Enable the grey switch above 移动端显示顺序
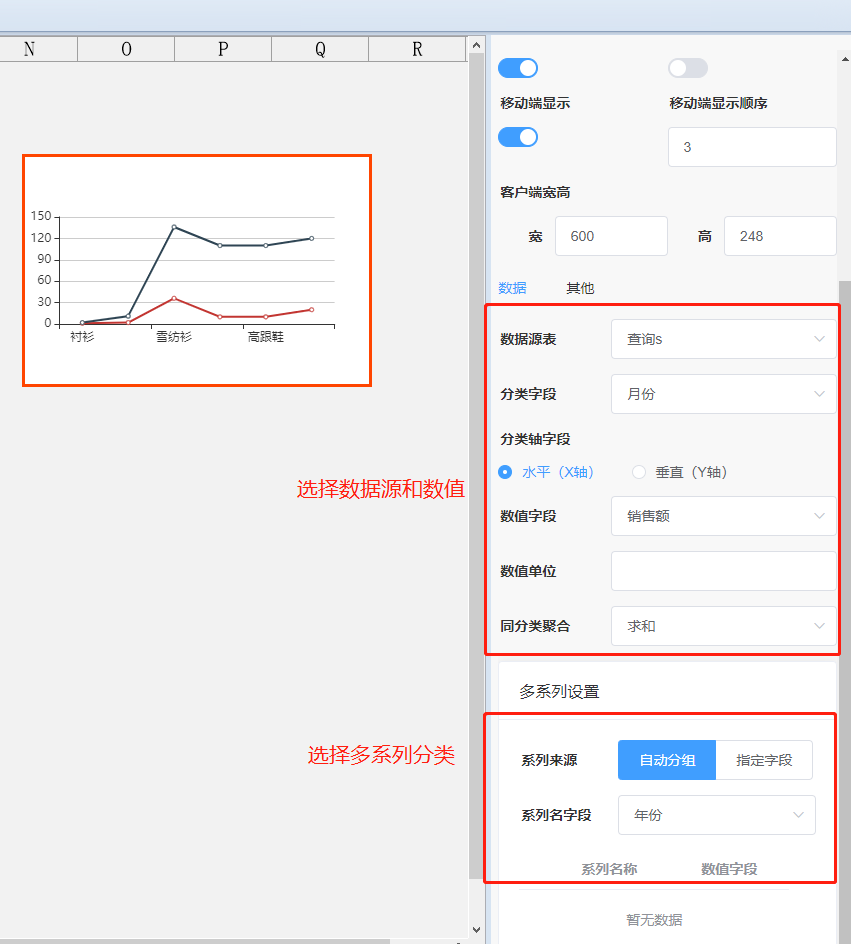 (688, 68)
